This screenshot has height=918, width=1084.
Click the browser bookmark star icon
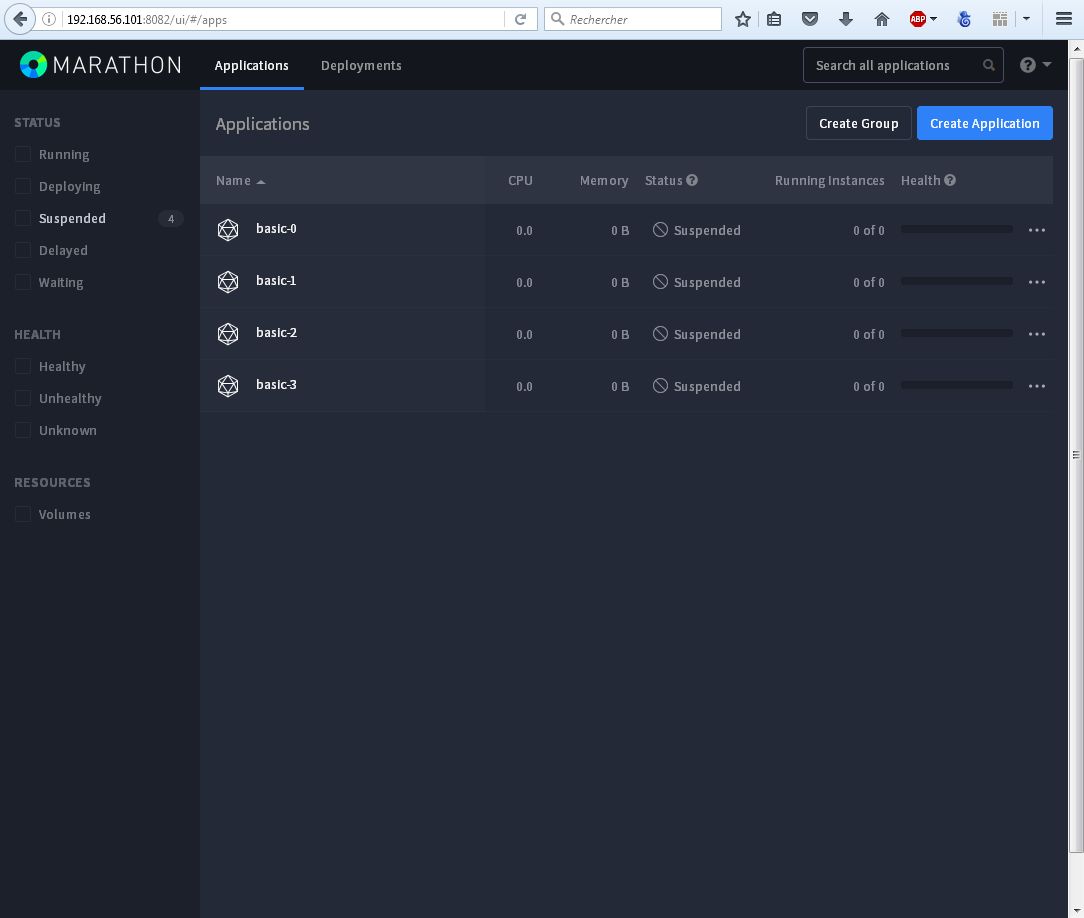tap(743, 19)
